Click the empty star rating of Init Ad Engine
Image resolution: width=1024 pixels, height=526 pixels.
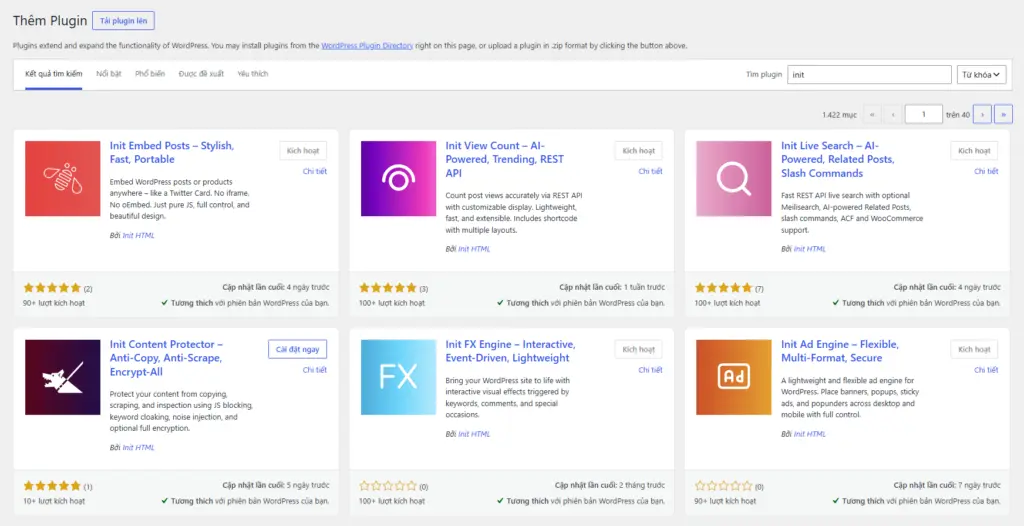click(x=724, y=486)
